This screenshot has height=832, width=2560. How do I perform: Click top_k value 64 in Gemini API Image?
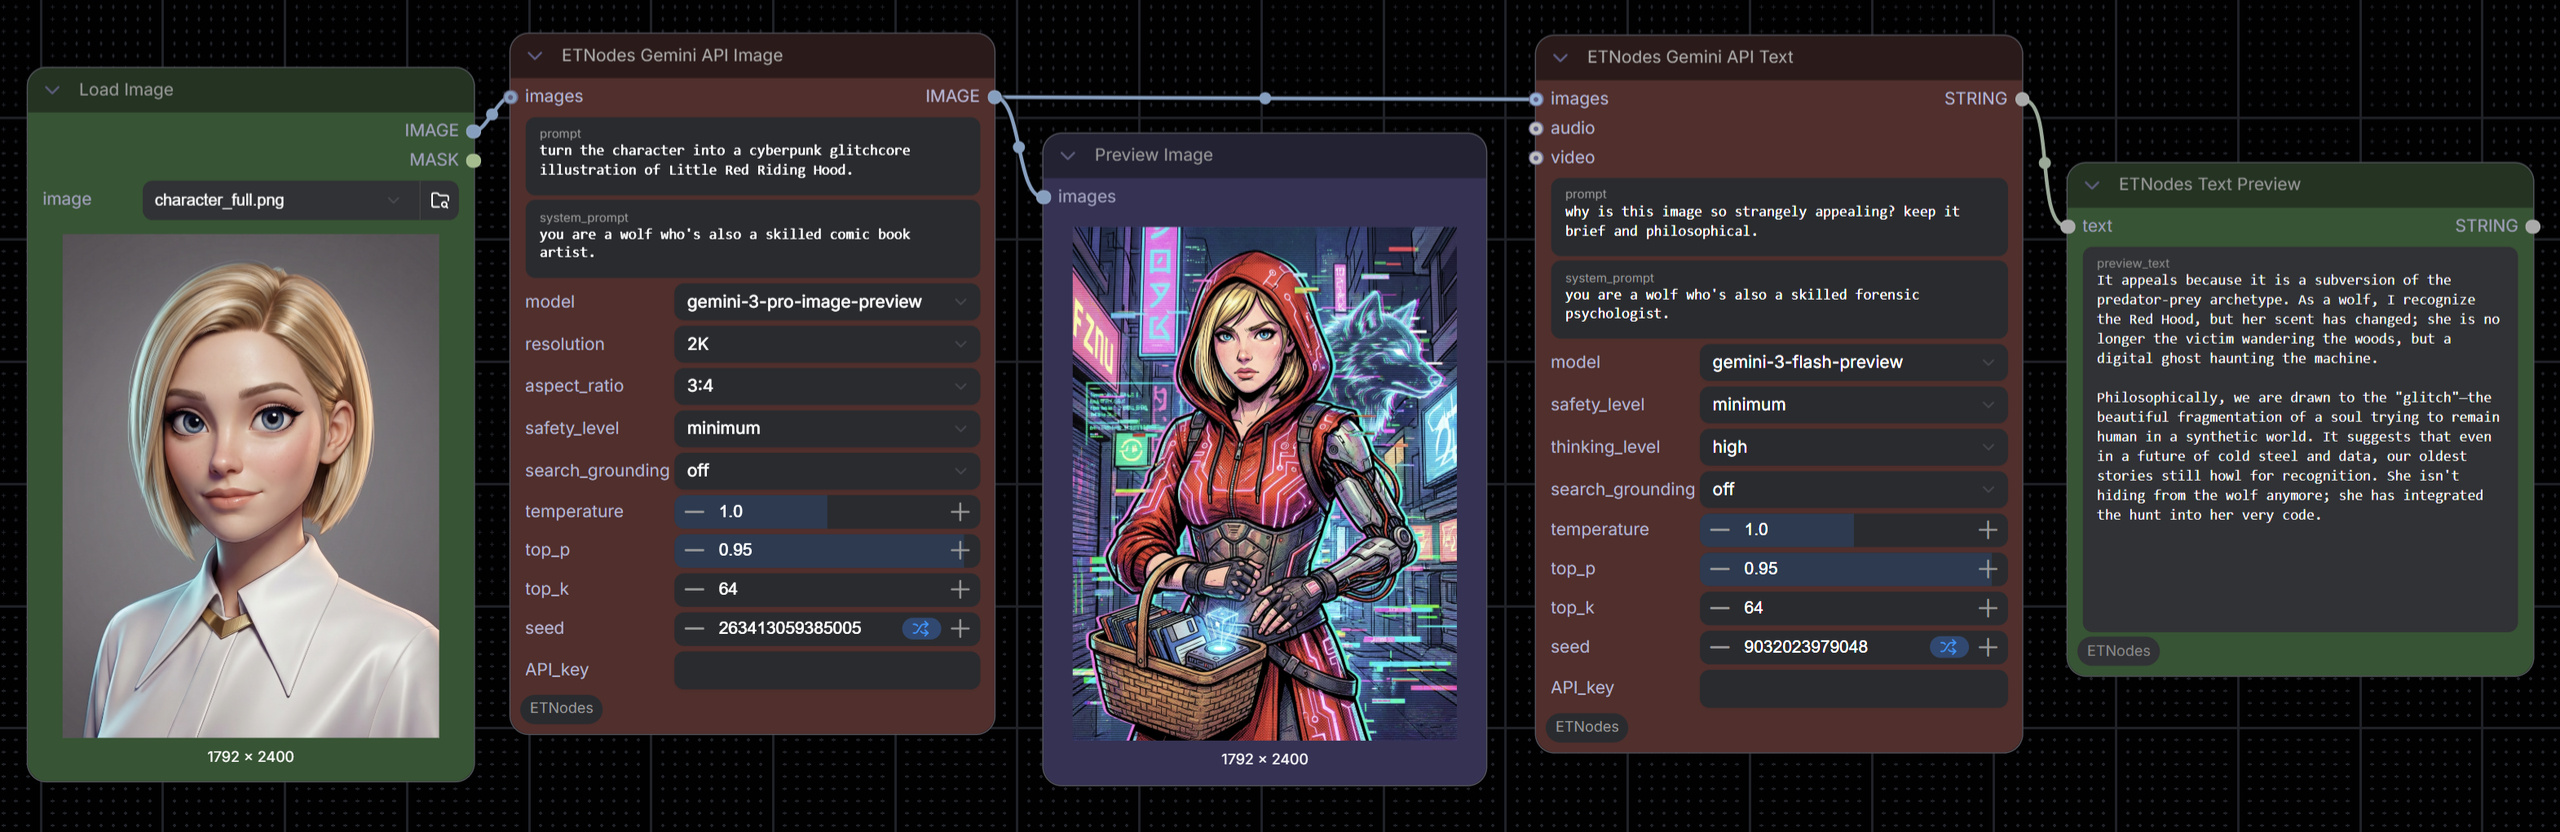click(x=728, y=590)
